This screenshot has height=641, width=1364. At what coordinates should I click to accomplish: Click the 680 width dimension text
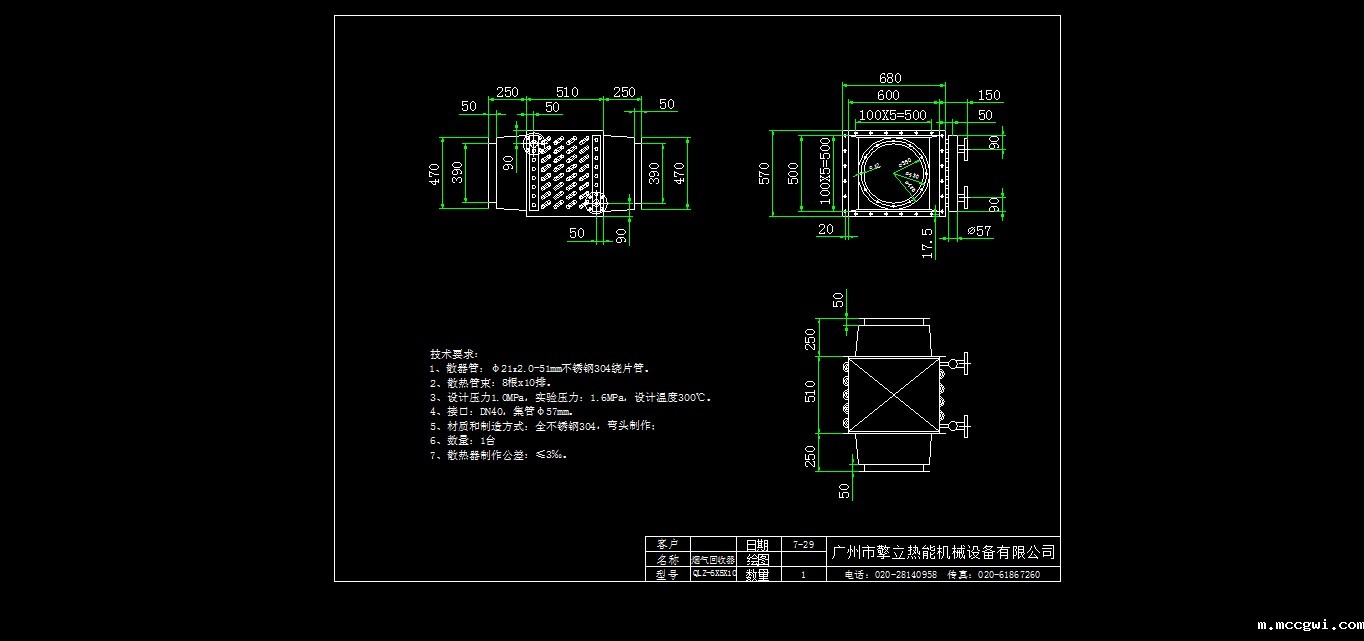[889, 78]
